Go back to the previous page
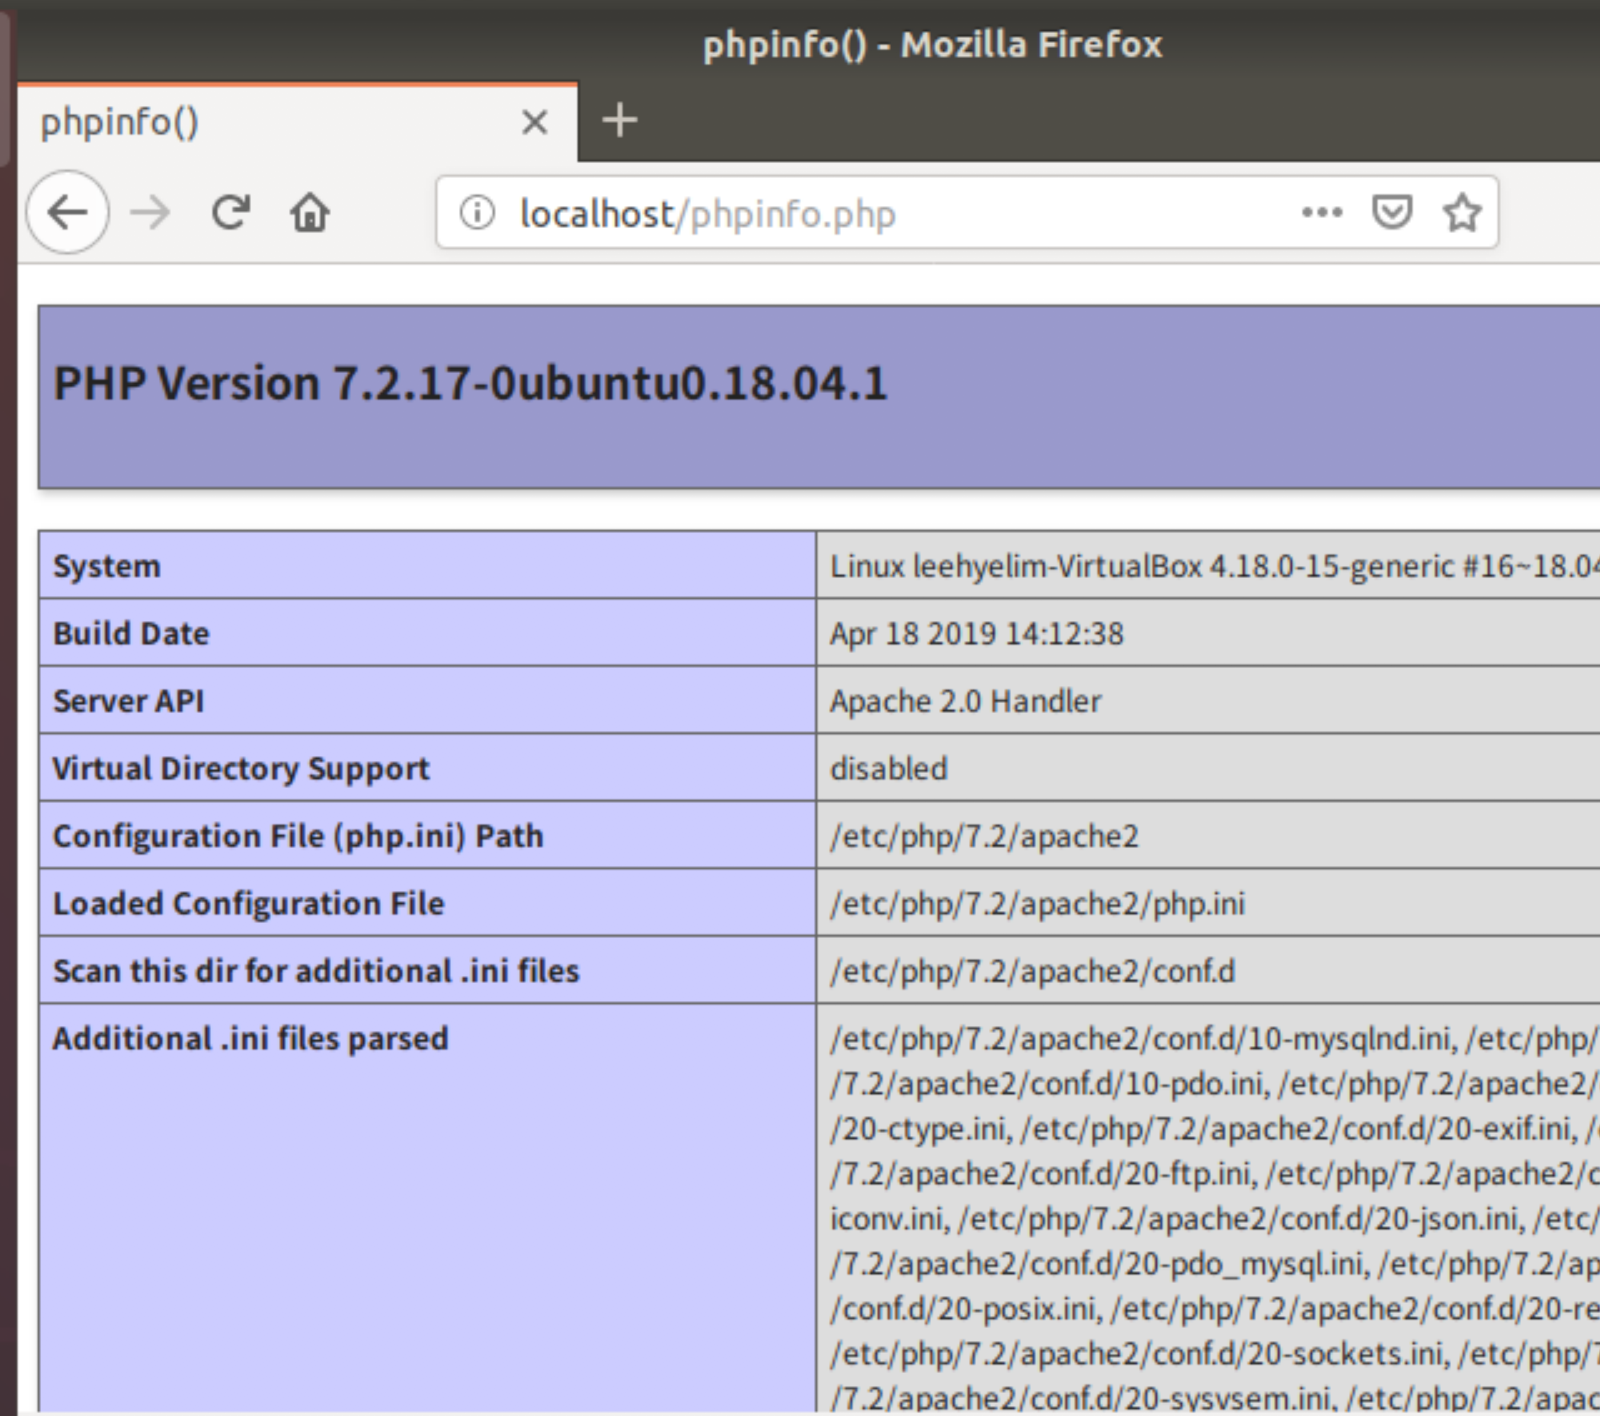 pyautogui.click(x=68, y=212)
